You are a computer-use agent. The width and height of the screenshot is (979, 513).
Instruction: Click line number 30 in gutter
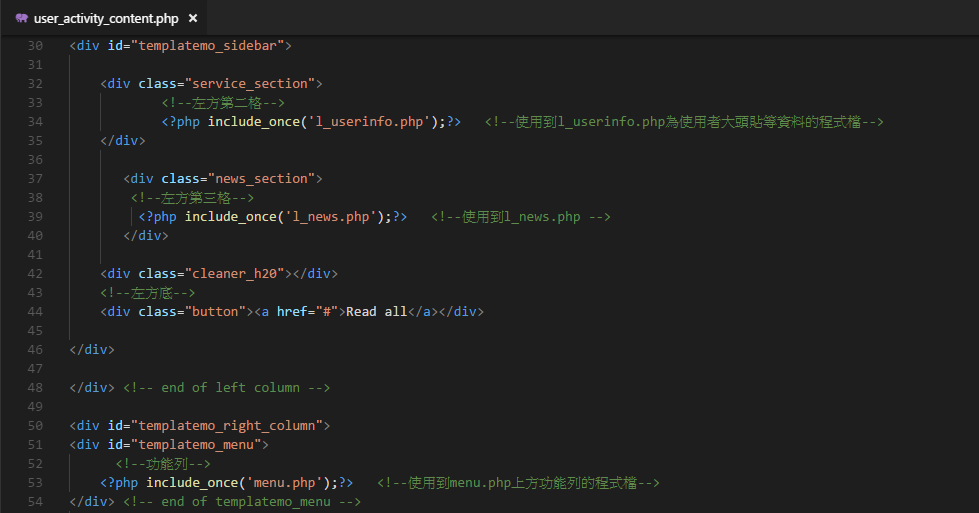[36, 46]
